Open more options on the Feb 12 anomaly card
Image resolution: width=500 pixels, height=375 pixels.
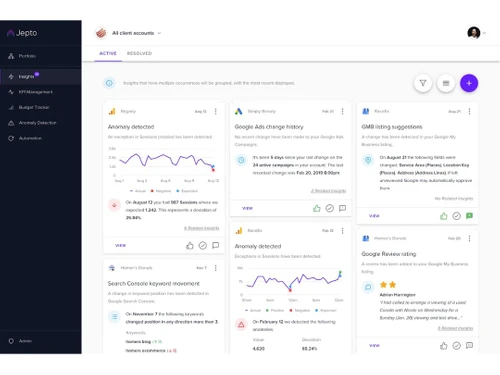click(x=343, y=231)
